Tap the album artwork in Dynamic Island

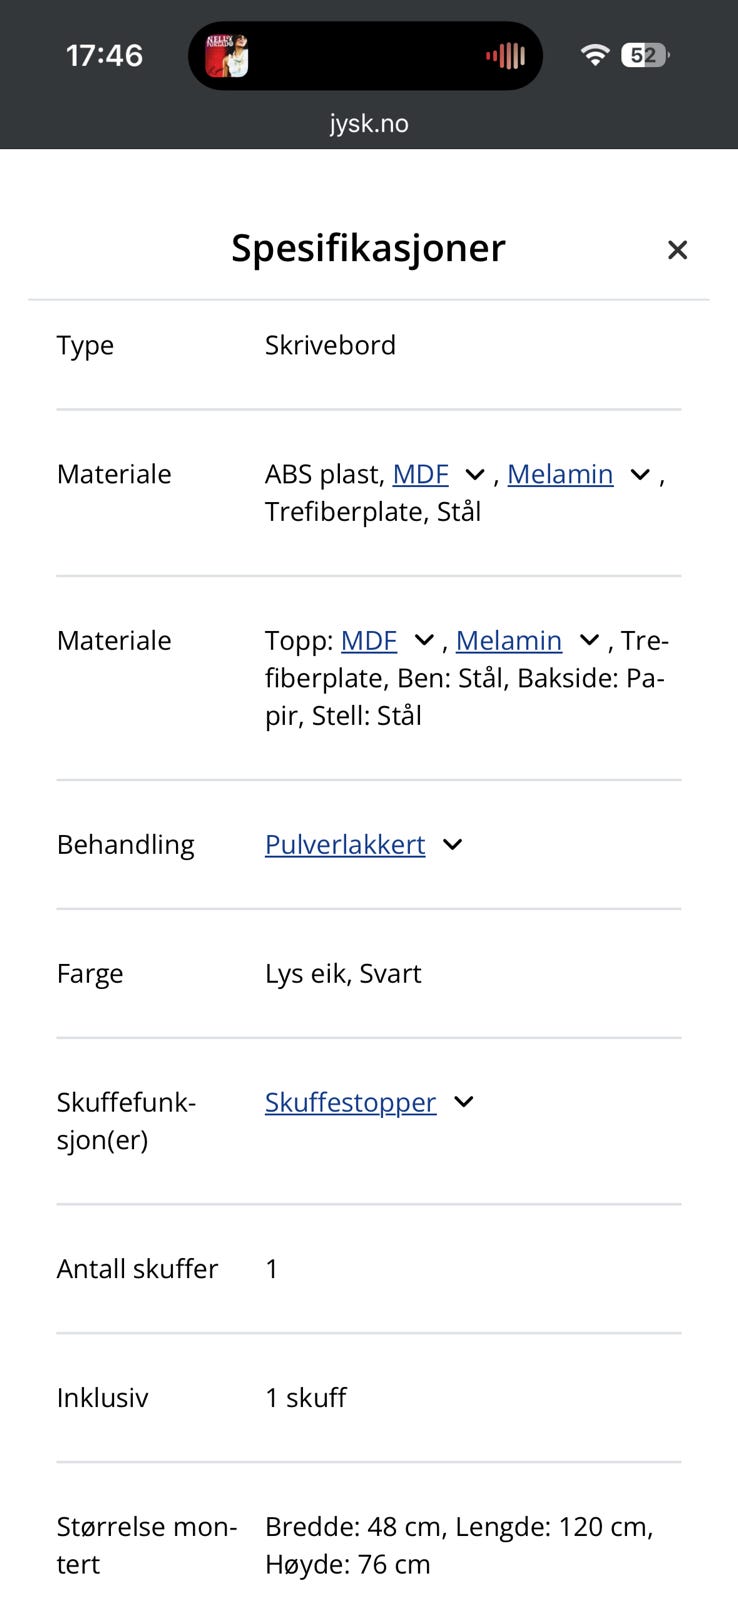pyautogui.click(x=227, y=56)
